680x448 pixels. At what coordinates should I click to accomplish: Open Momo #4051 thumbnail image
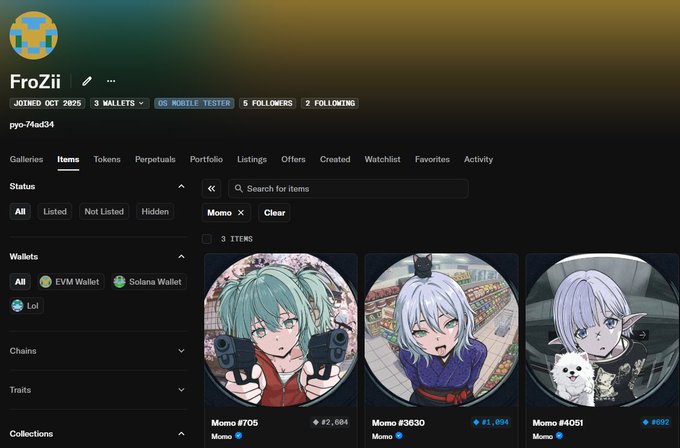[602, 330]
